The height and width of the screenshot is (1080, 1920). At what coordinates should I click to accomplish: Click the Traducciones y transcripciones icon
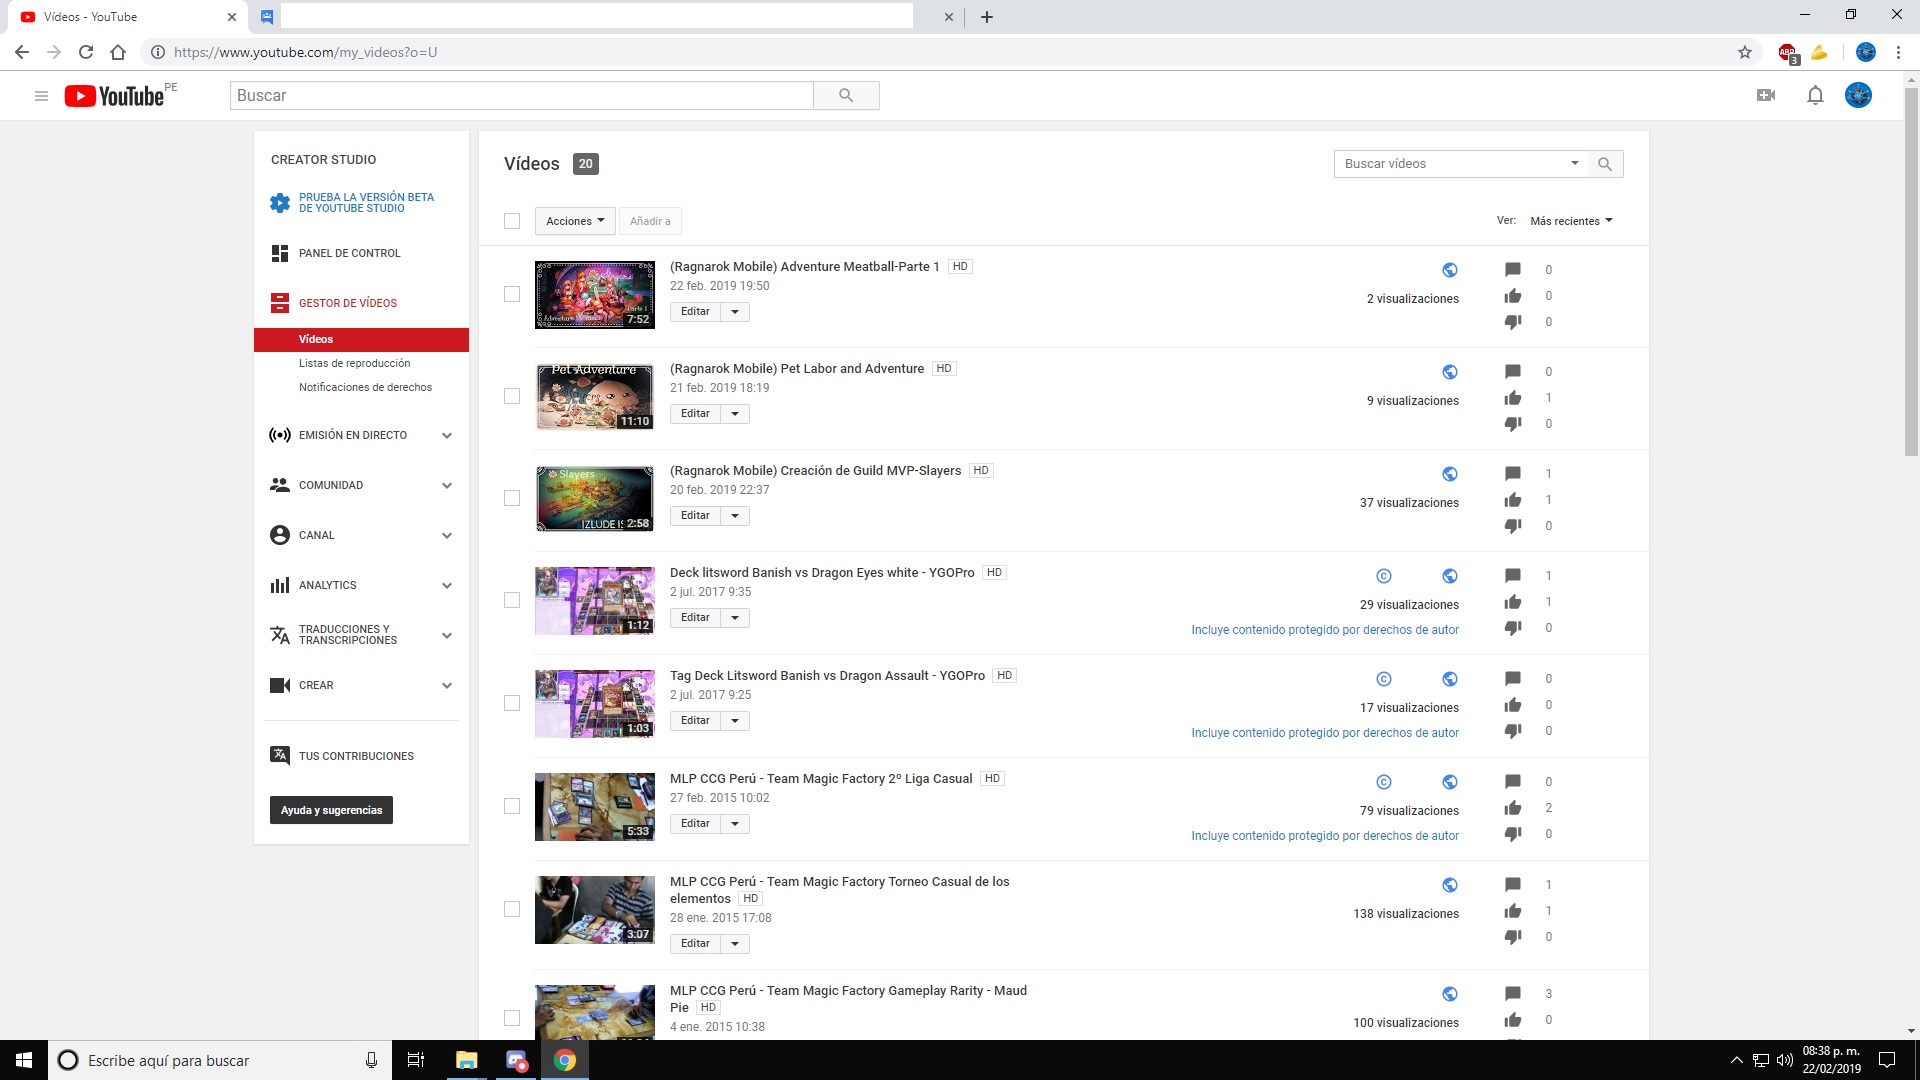[280, 635]
